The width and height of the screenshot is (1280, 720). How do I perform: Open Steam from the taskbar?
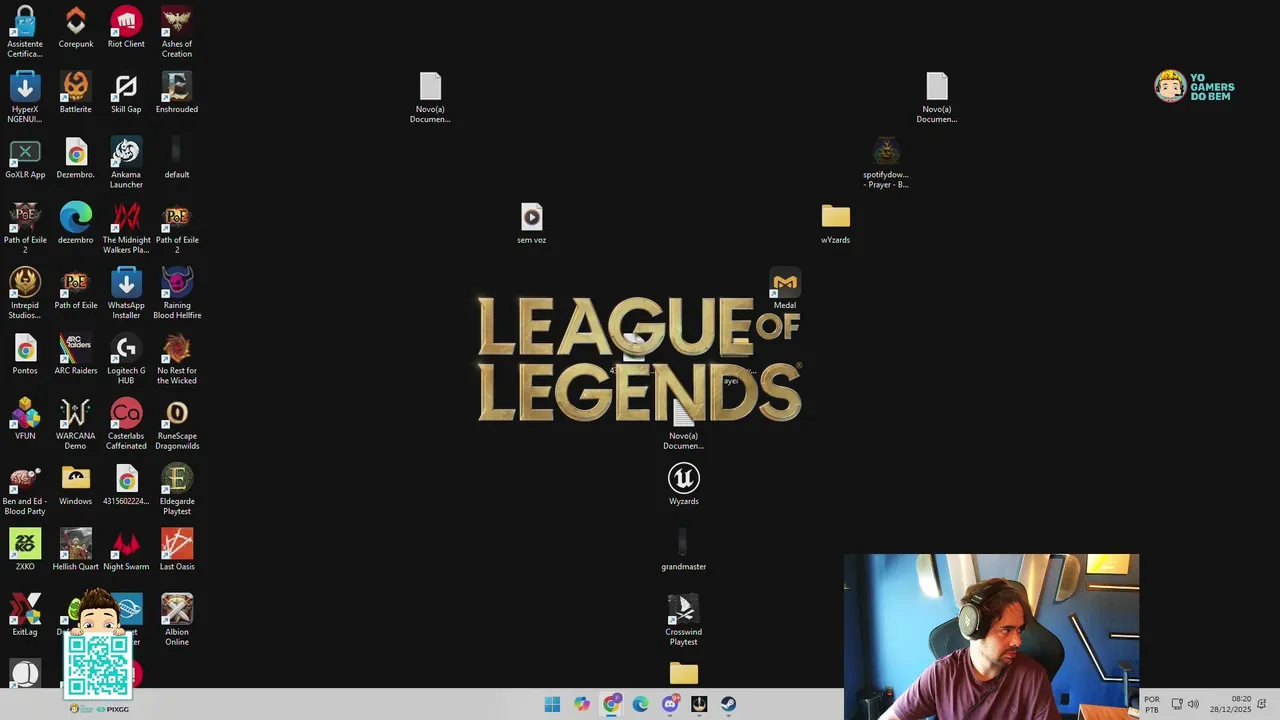coord(729,704)
